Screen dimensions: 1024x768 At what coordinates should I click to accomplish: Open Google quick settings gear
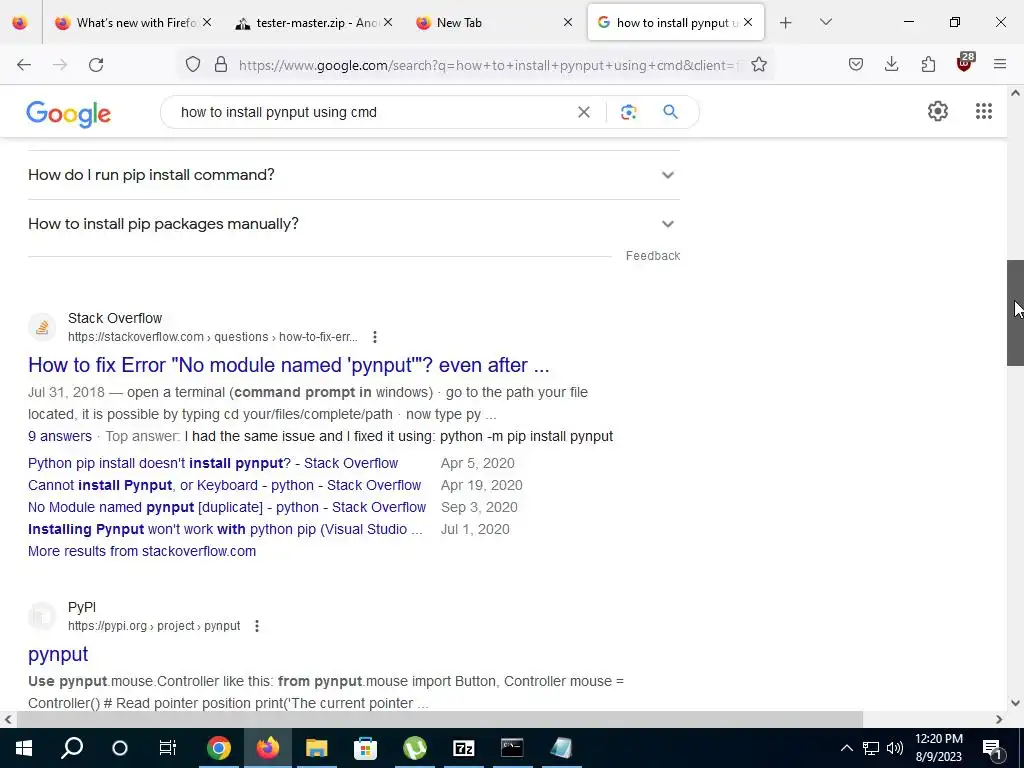(938, 111)
